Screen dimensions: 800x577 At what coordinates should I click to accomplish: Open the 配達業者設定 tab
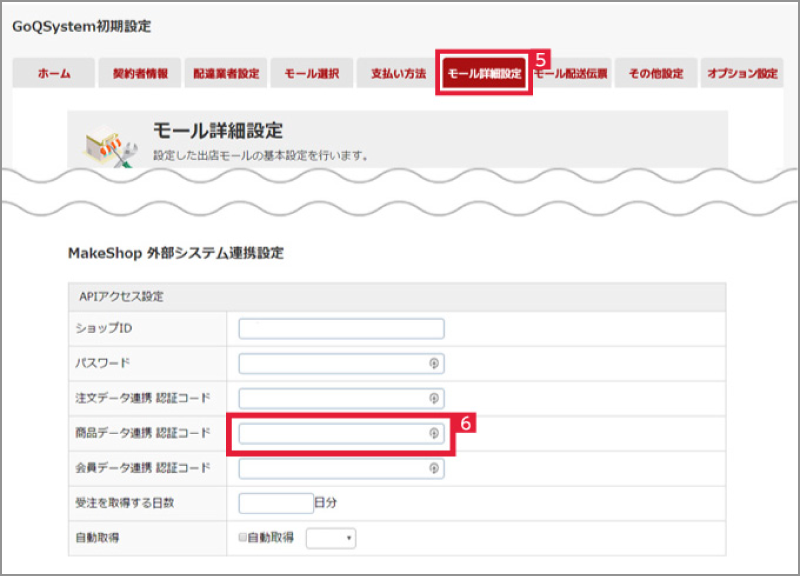pyautogui.click(x=226, y=73)
